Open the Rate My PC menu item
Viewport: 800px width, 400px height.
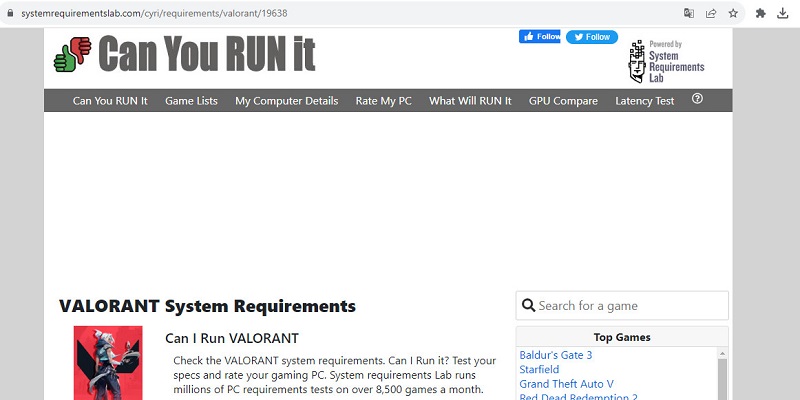click(x=384, y=101)
